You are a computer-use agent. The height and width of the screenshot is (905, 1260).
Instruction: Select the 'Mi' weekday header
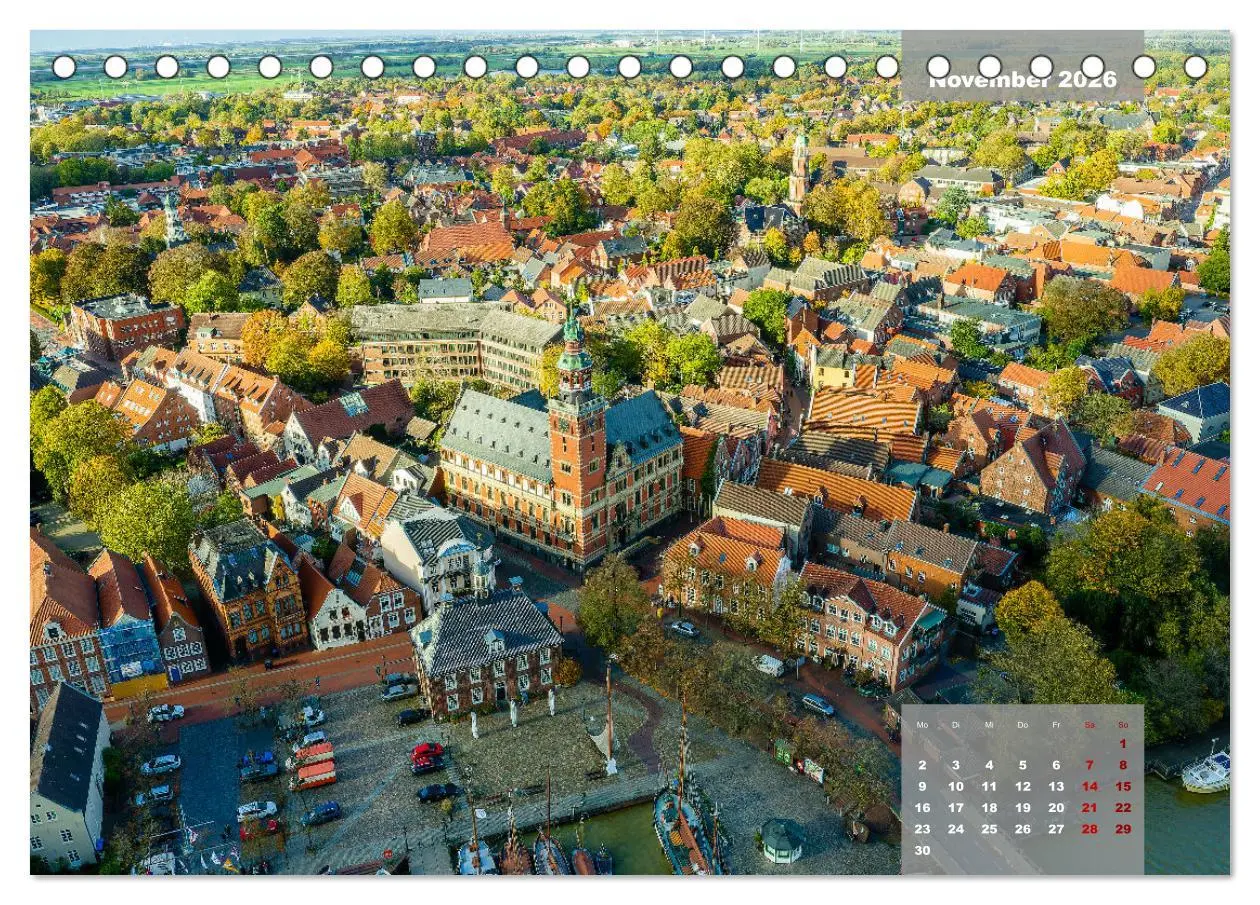[x=989, y=725]
